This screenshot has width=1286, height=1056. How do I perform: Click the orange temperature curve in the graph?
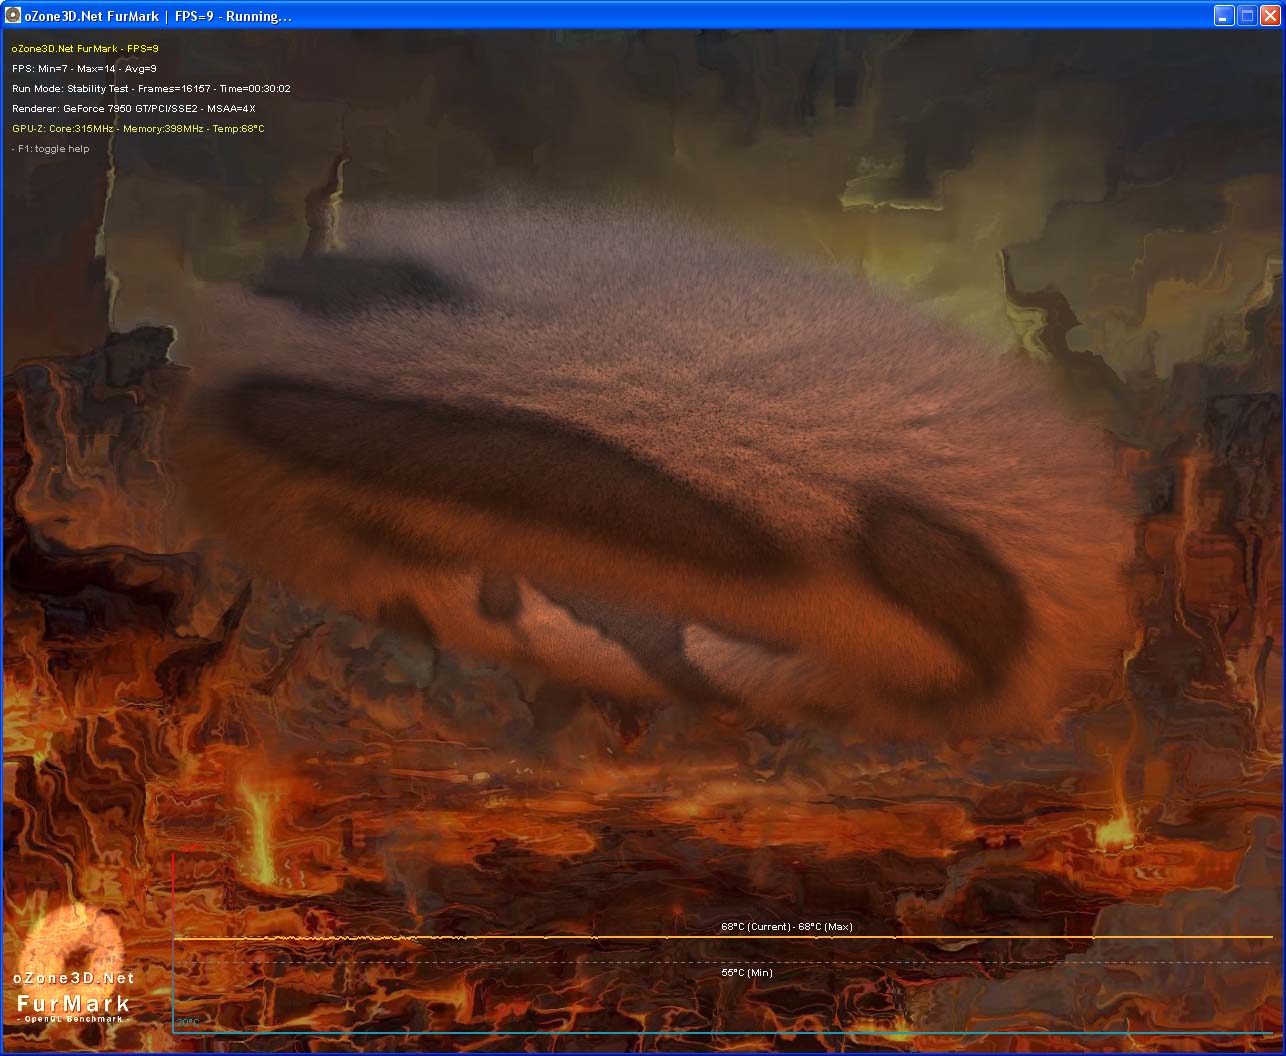tap(722, 938)
